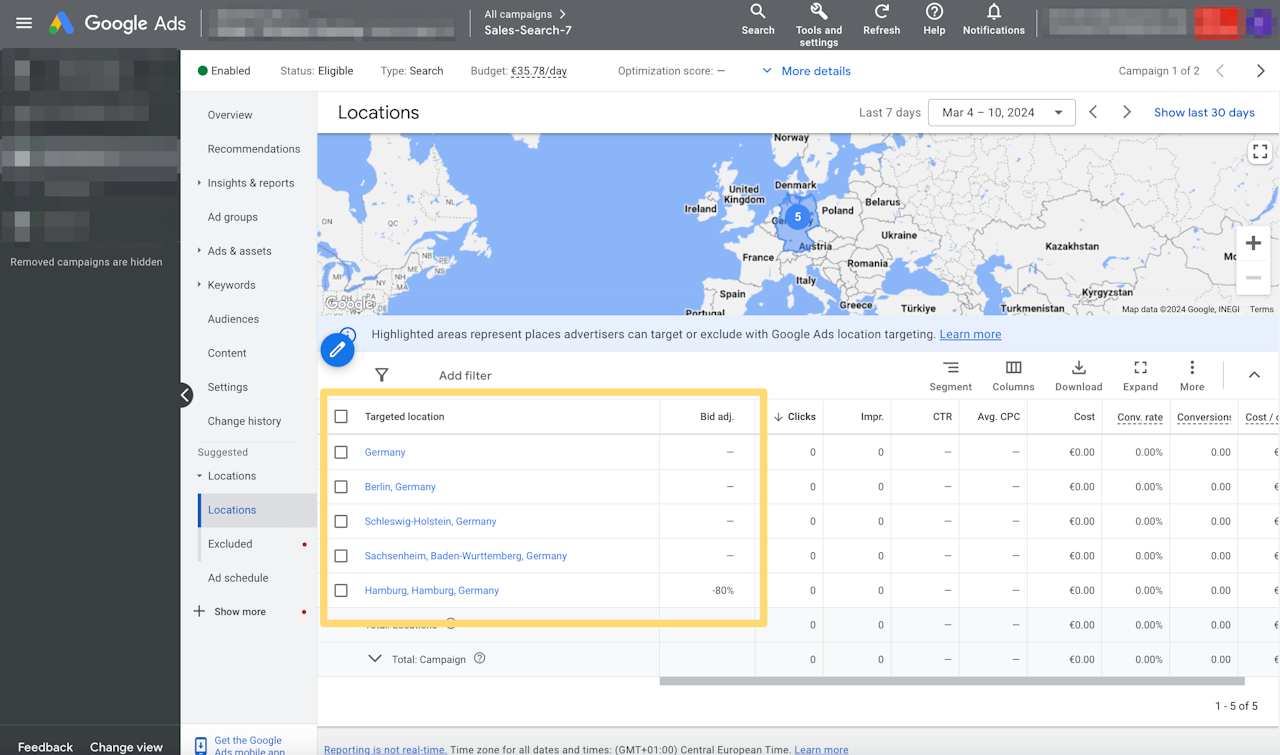
Task: Expand the Total: Campaign row
Action: click(x=375, y=659)
